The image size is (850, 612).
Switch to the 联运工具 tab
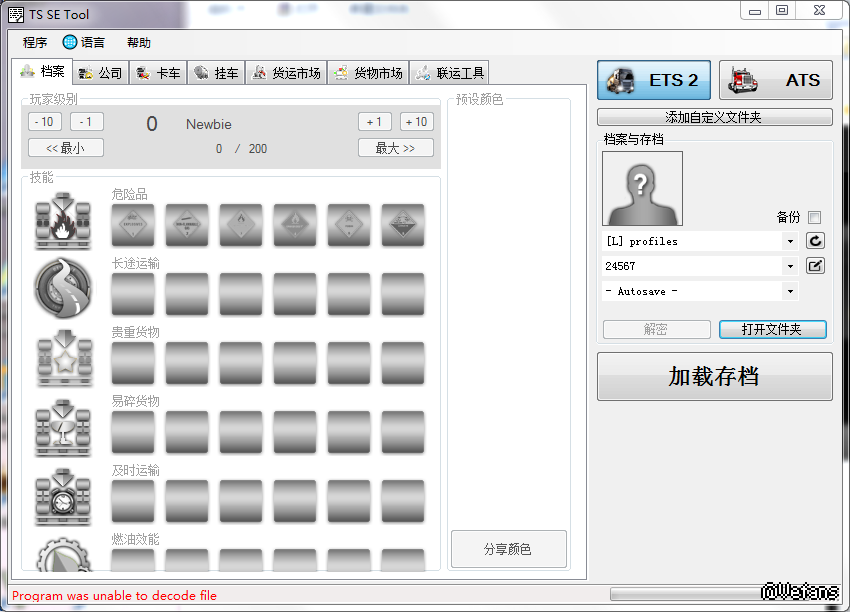pyautogui.click(x=449, y=73)
